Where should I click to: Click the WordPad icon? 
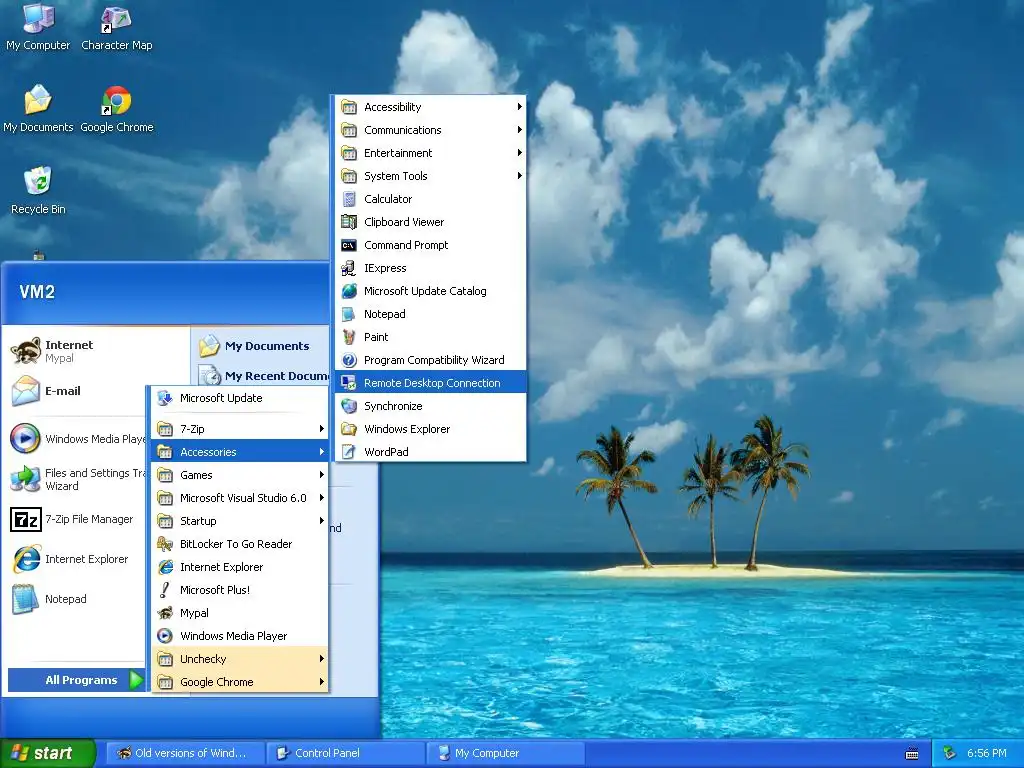click(349, 452)
